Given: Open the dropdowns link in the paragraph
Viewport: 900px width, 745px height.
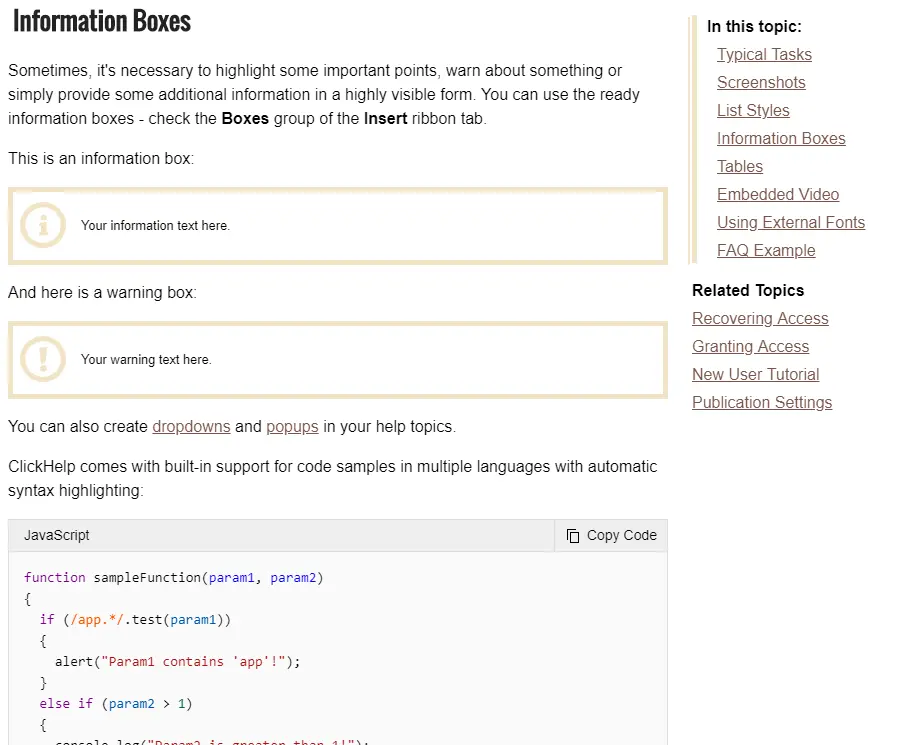Looking at the screenshot, I should pyautogui.click(x=191, y=427).
